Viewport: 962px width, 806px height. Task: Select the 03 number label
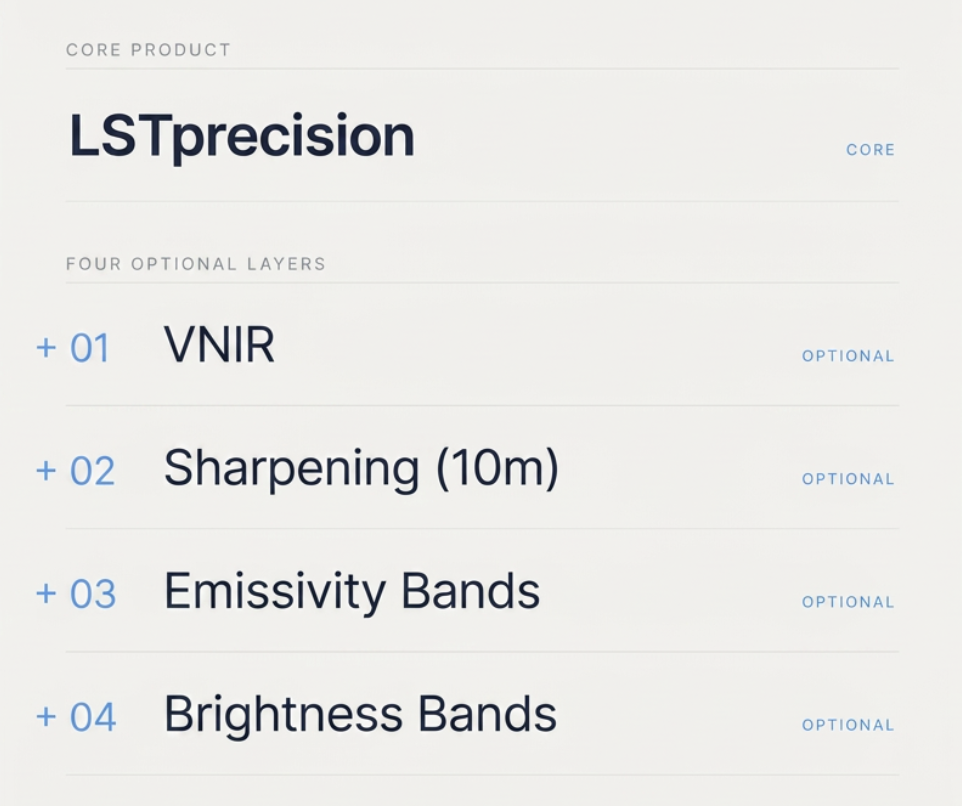(93, 594)
